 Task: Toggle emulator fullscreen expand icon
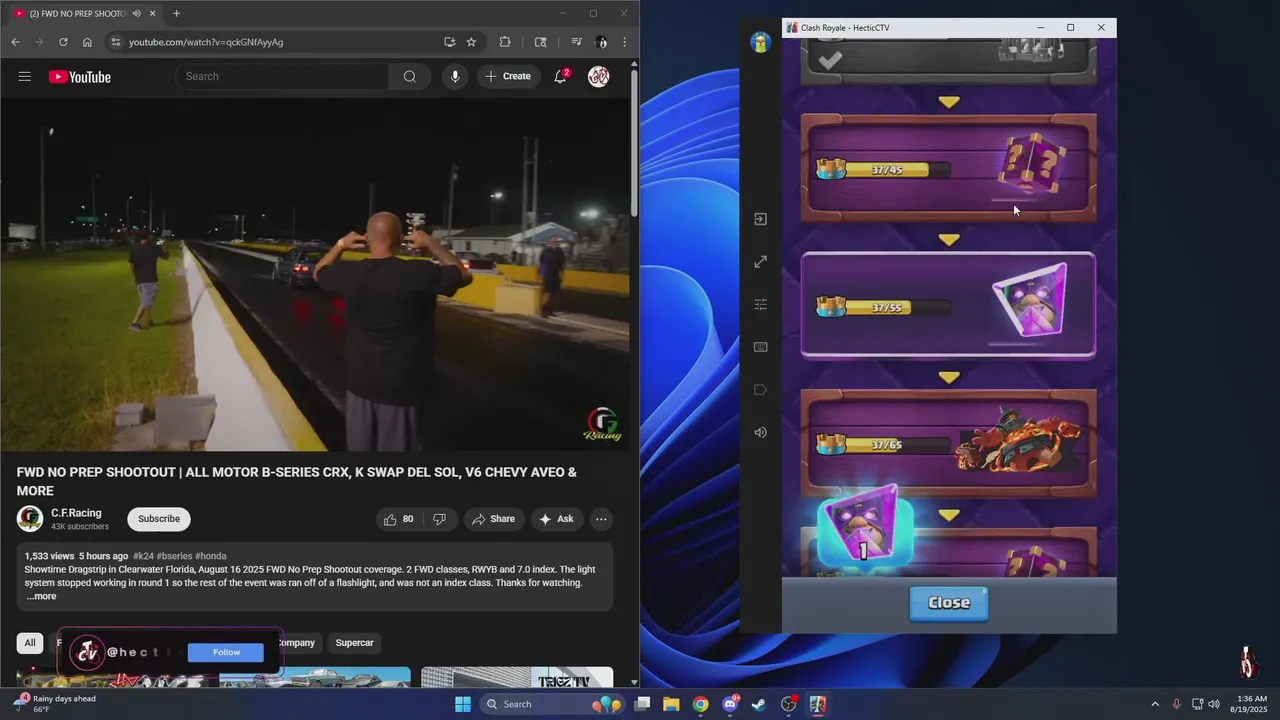click(x=760, y=262)
